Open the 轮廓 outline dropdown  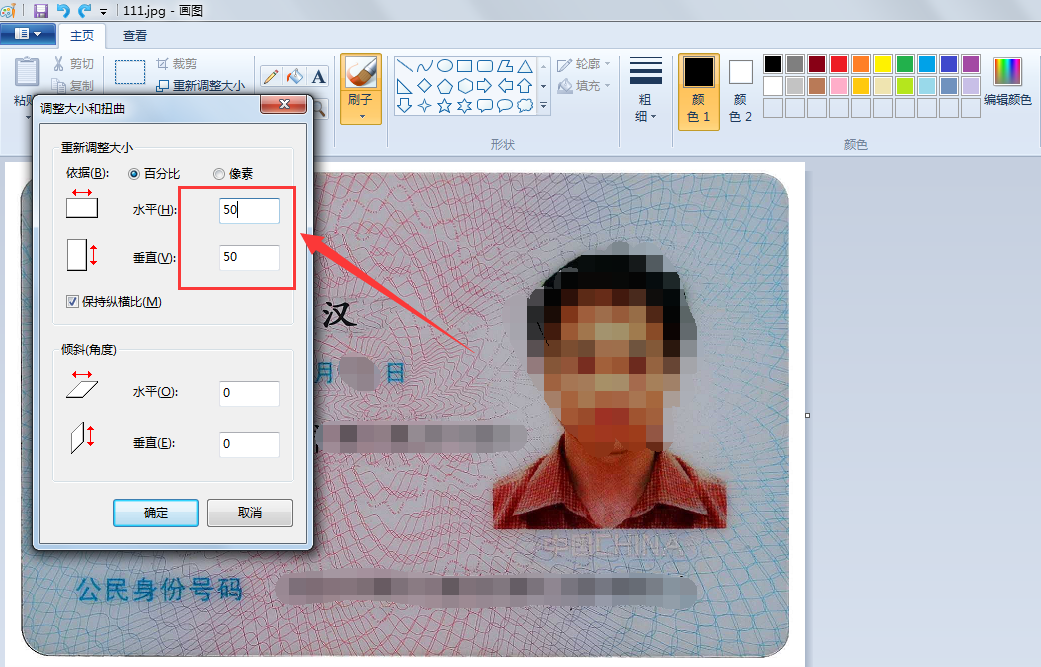pos(584,64)
